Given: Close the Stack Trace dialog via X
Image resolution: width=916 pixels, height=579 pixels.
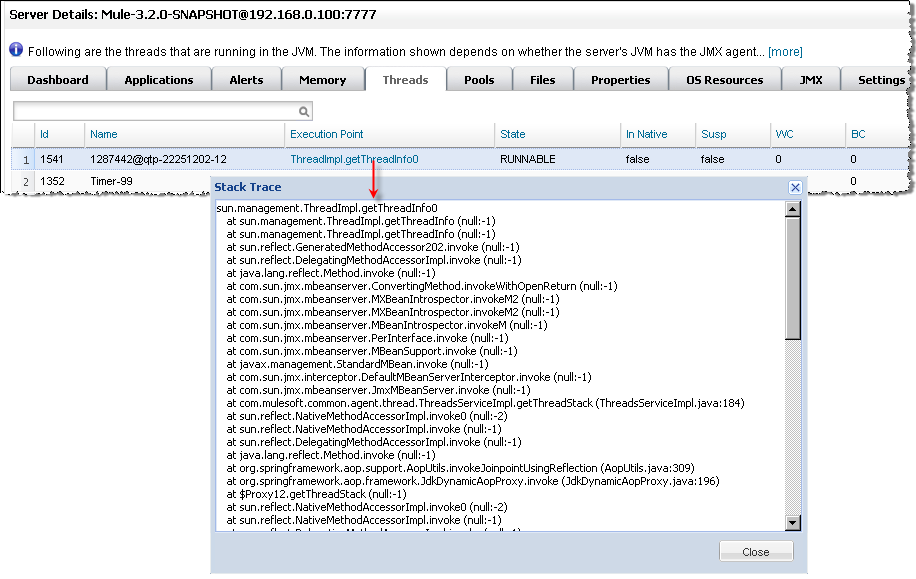Looking at the screenshot, I should (795, 187).
